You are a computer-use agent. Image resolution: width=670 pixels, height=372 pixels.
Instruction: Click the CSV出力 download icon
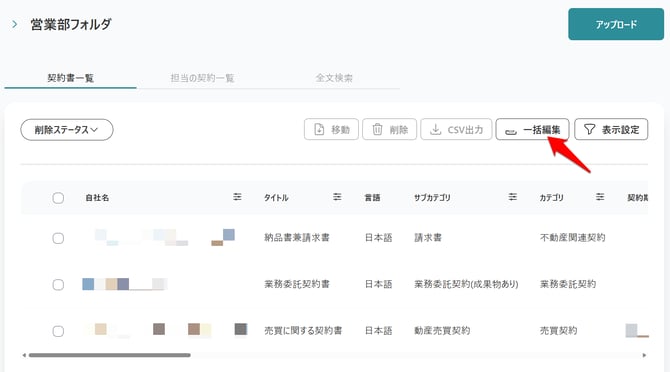point(435,129)
